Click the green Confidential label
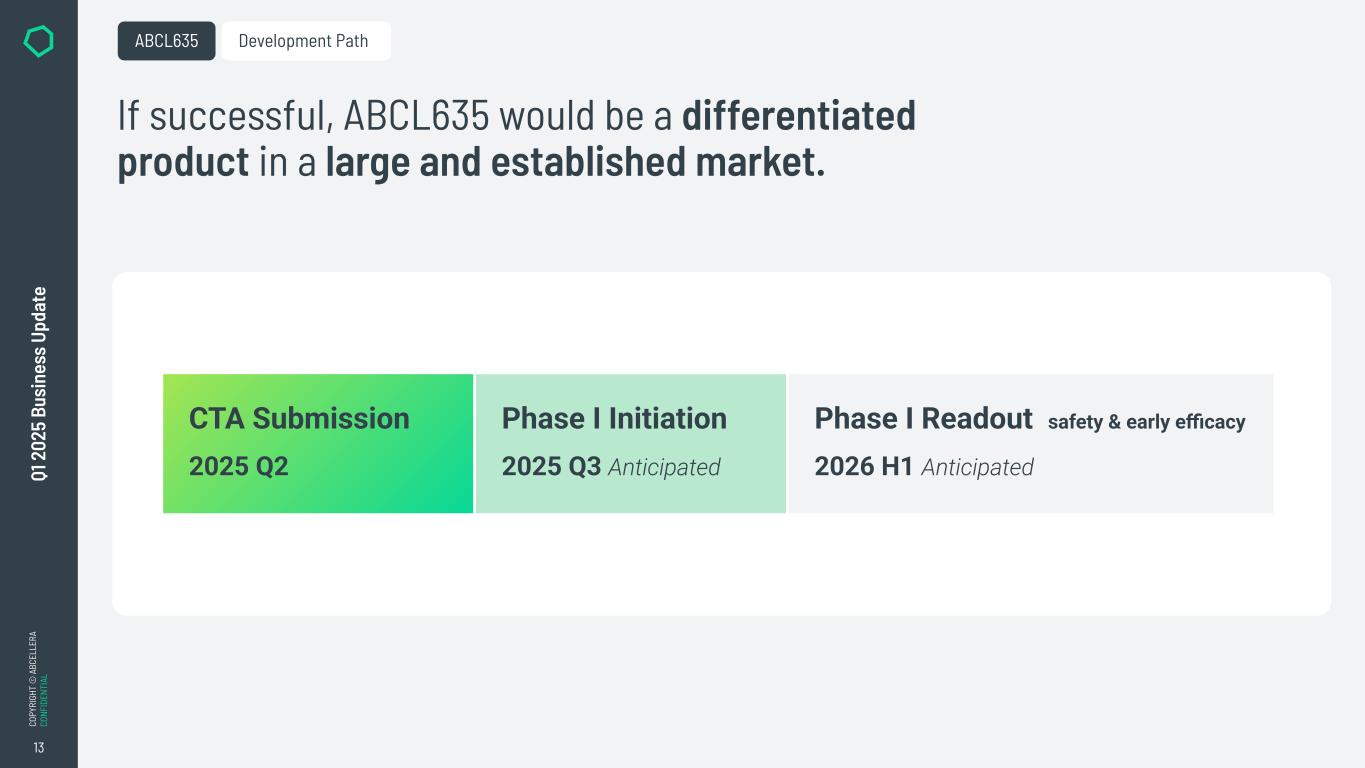Screen dimensions: 1365x768 [x=44, y=700]
